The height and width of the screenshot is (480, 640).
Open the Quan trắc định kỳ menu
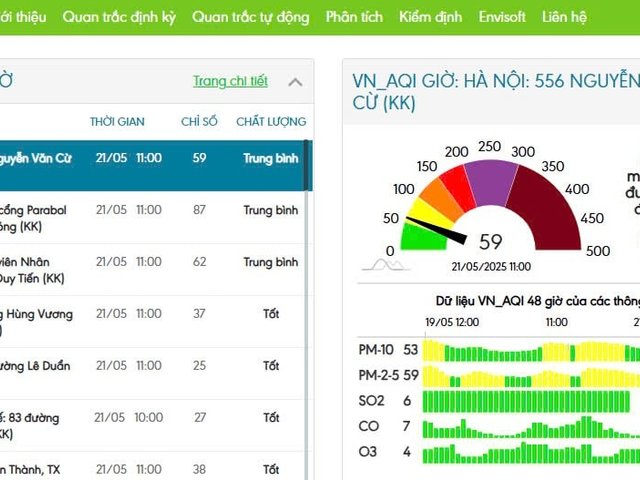120,17
